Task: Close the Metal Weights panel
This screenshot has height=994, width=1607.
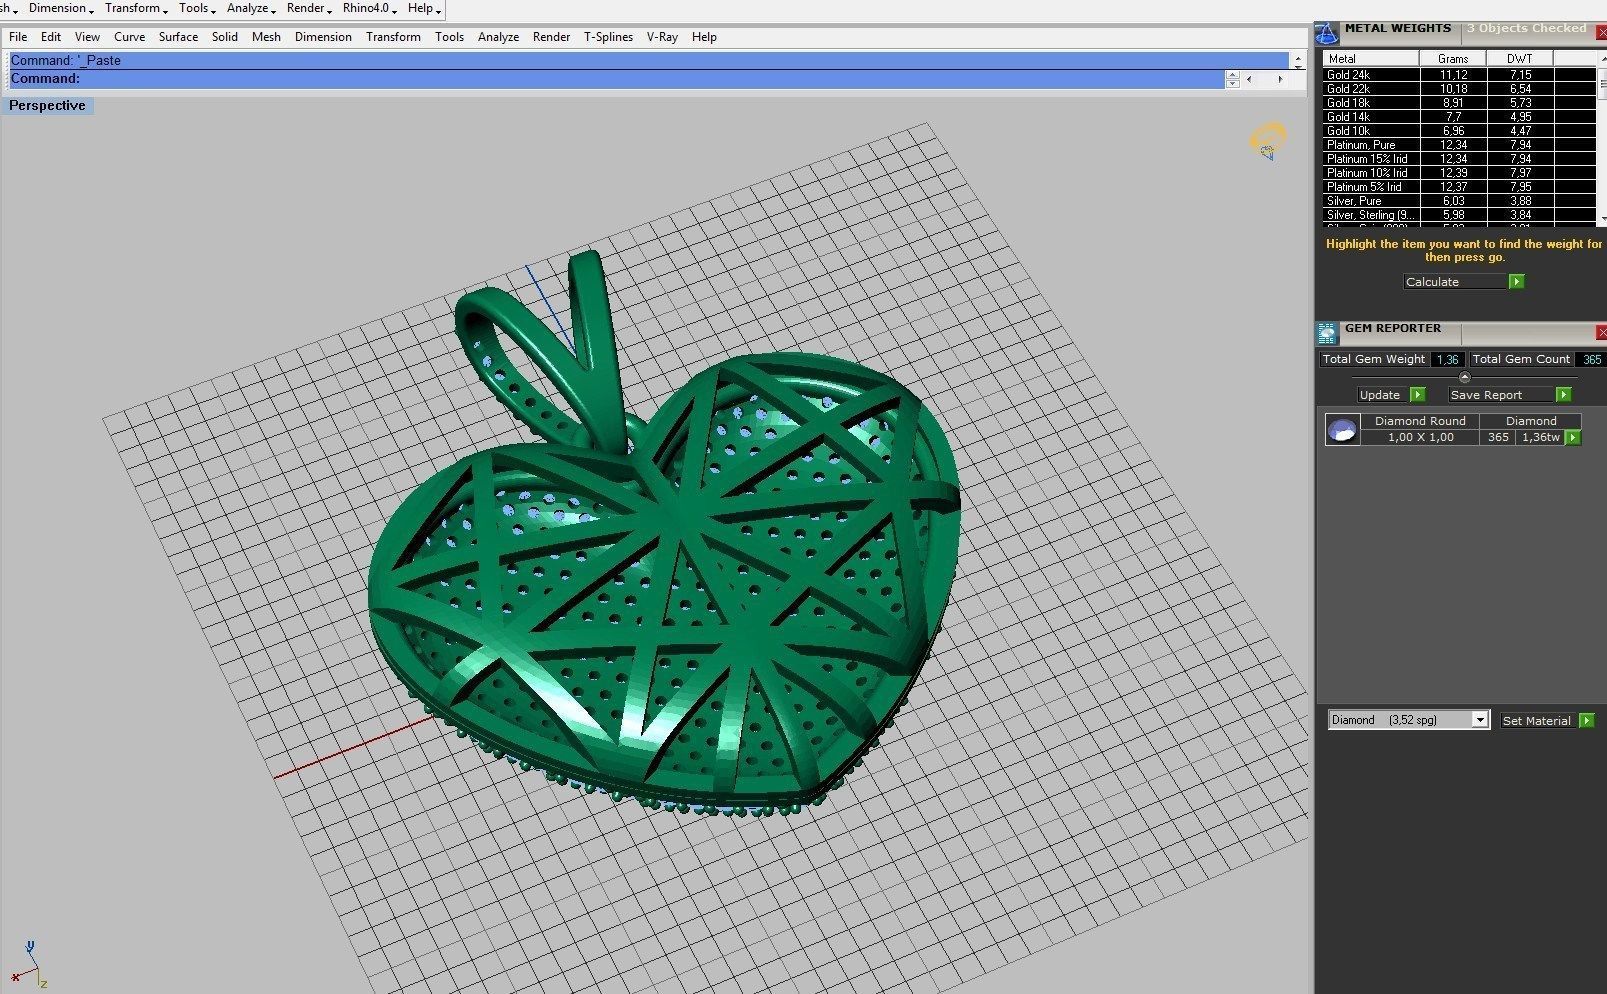Action: click(x=1601, y=33)
